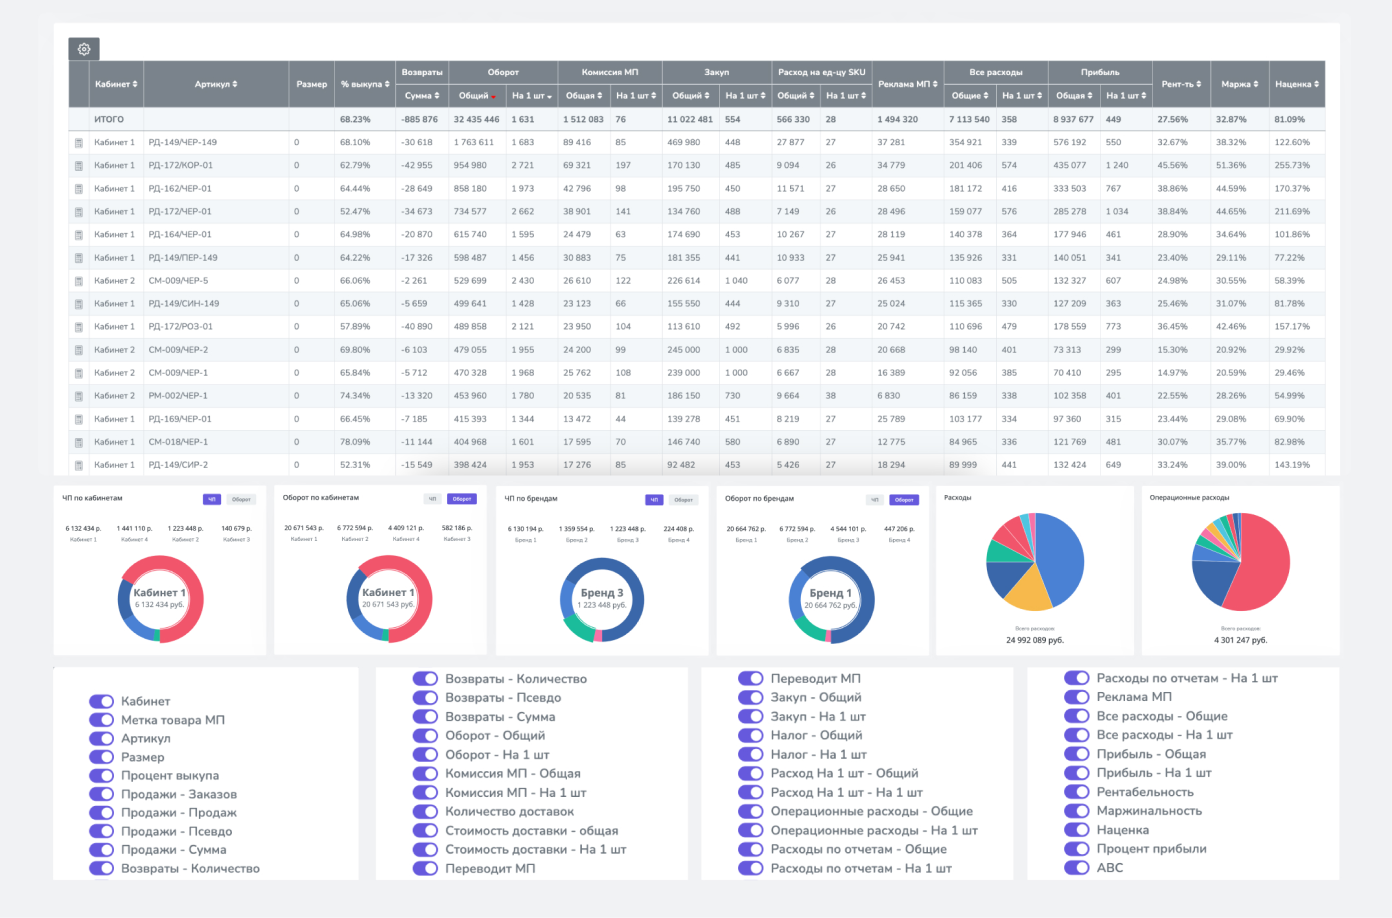Click the document icon for row РД-172/КОР-01
This screenshot has height=918, width=1392.
pyautogui.click(x=79, y=166)
